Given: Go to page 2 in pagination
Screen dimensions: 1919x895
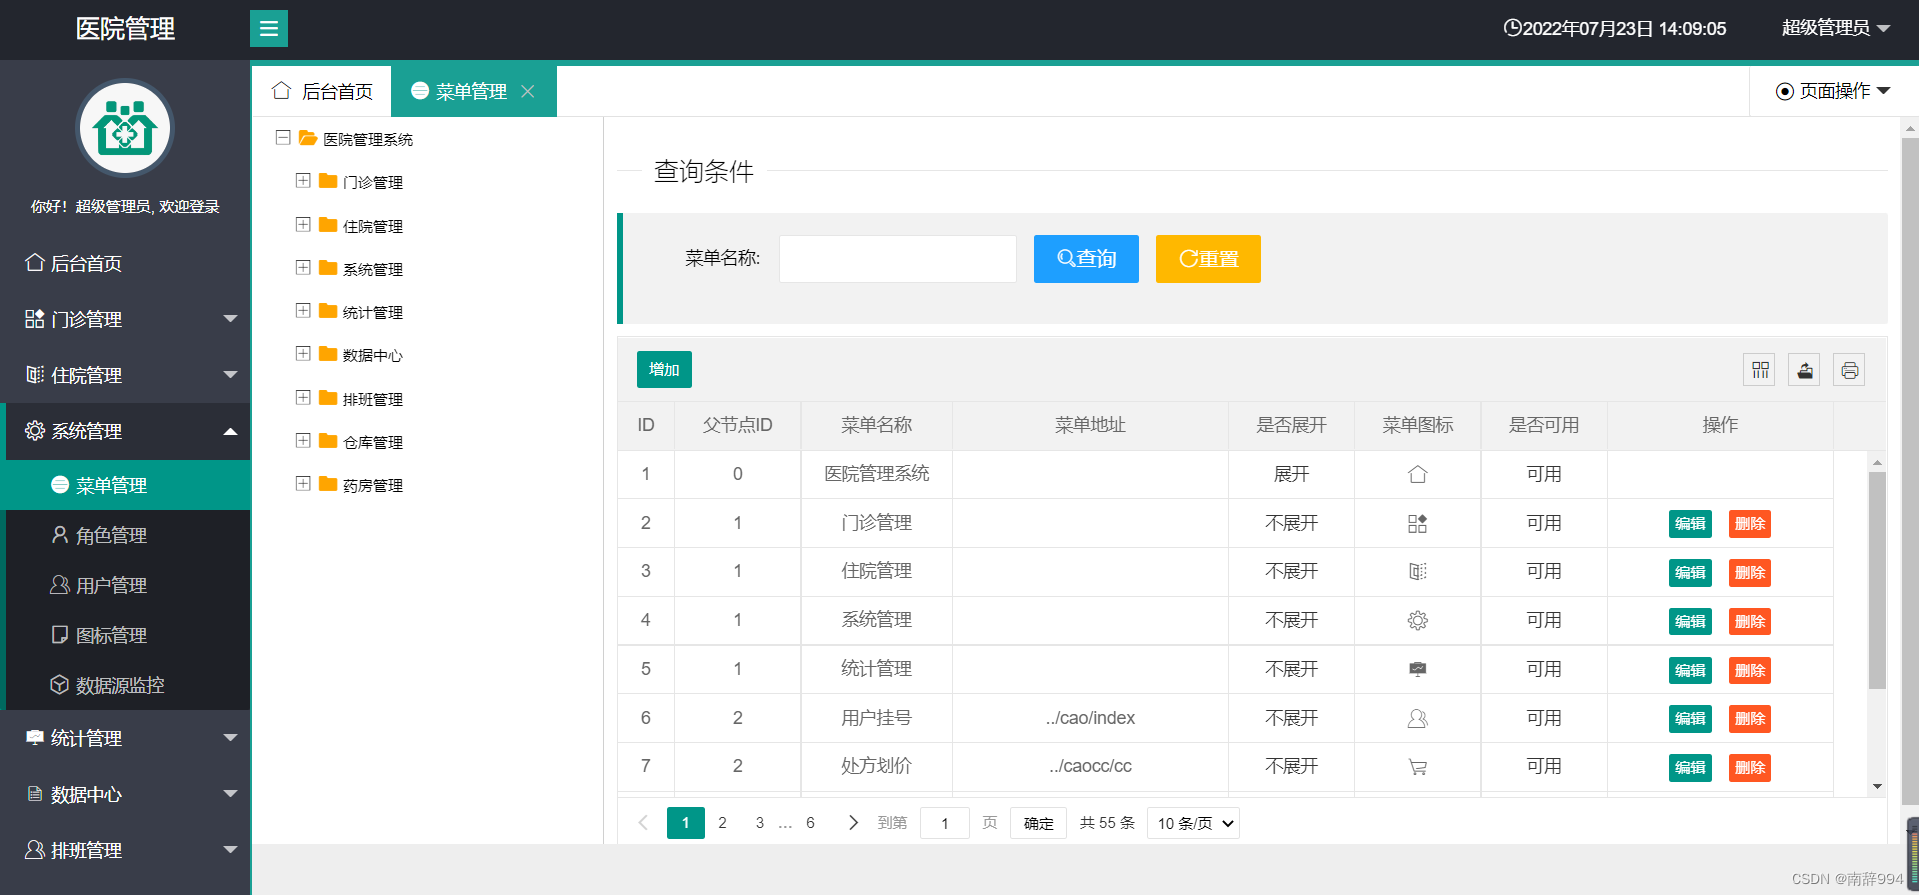Looking at the screenshot, I should [722, 822].
